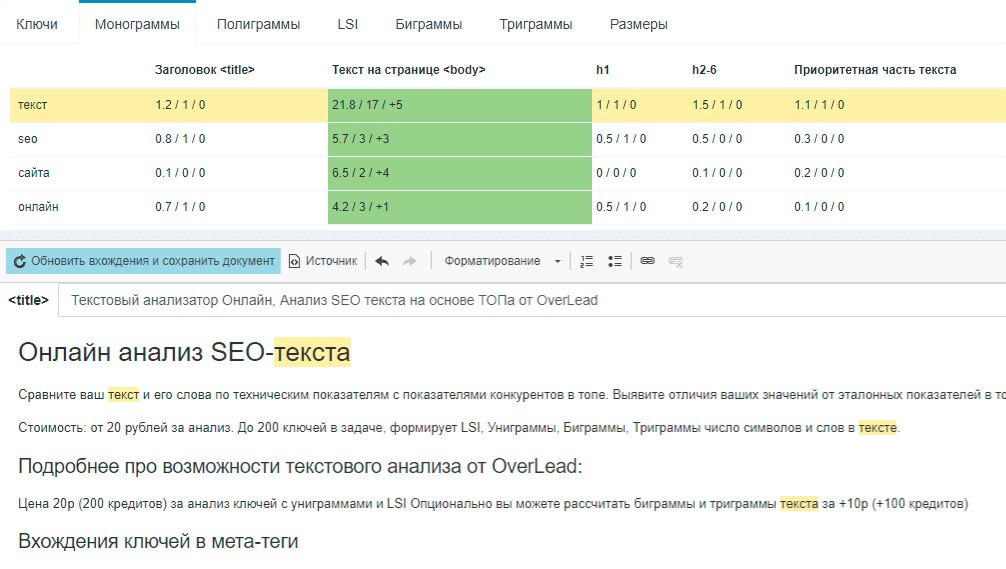Click the paragraph starting 'Стоимость: от 20 рублей'
Viewport: 1006px width, 569px height.
click(x=459, y=428)
